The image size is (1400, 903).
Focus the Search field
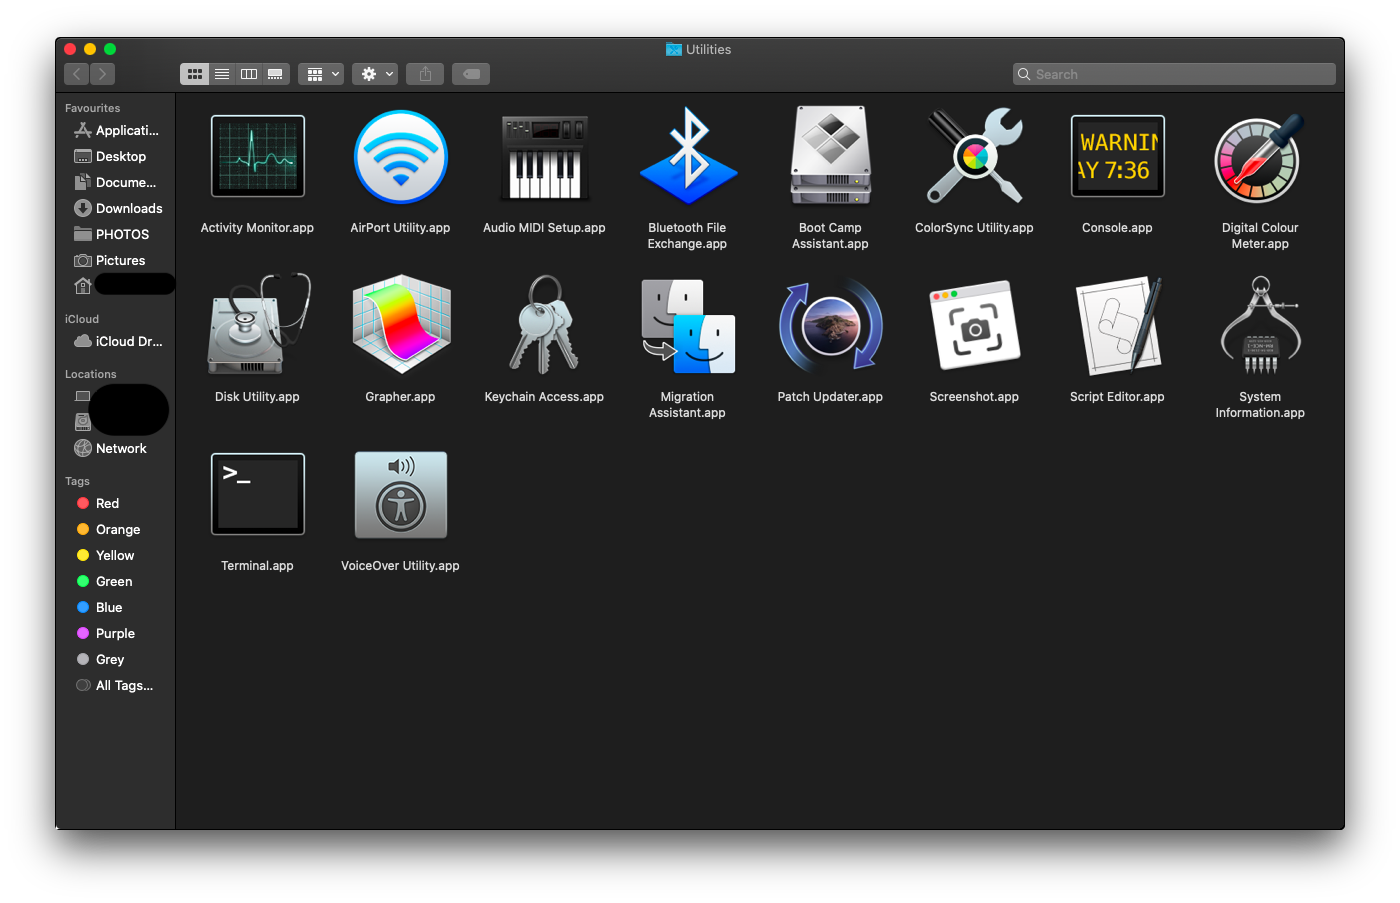pos(1174,74)
